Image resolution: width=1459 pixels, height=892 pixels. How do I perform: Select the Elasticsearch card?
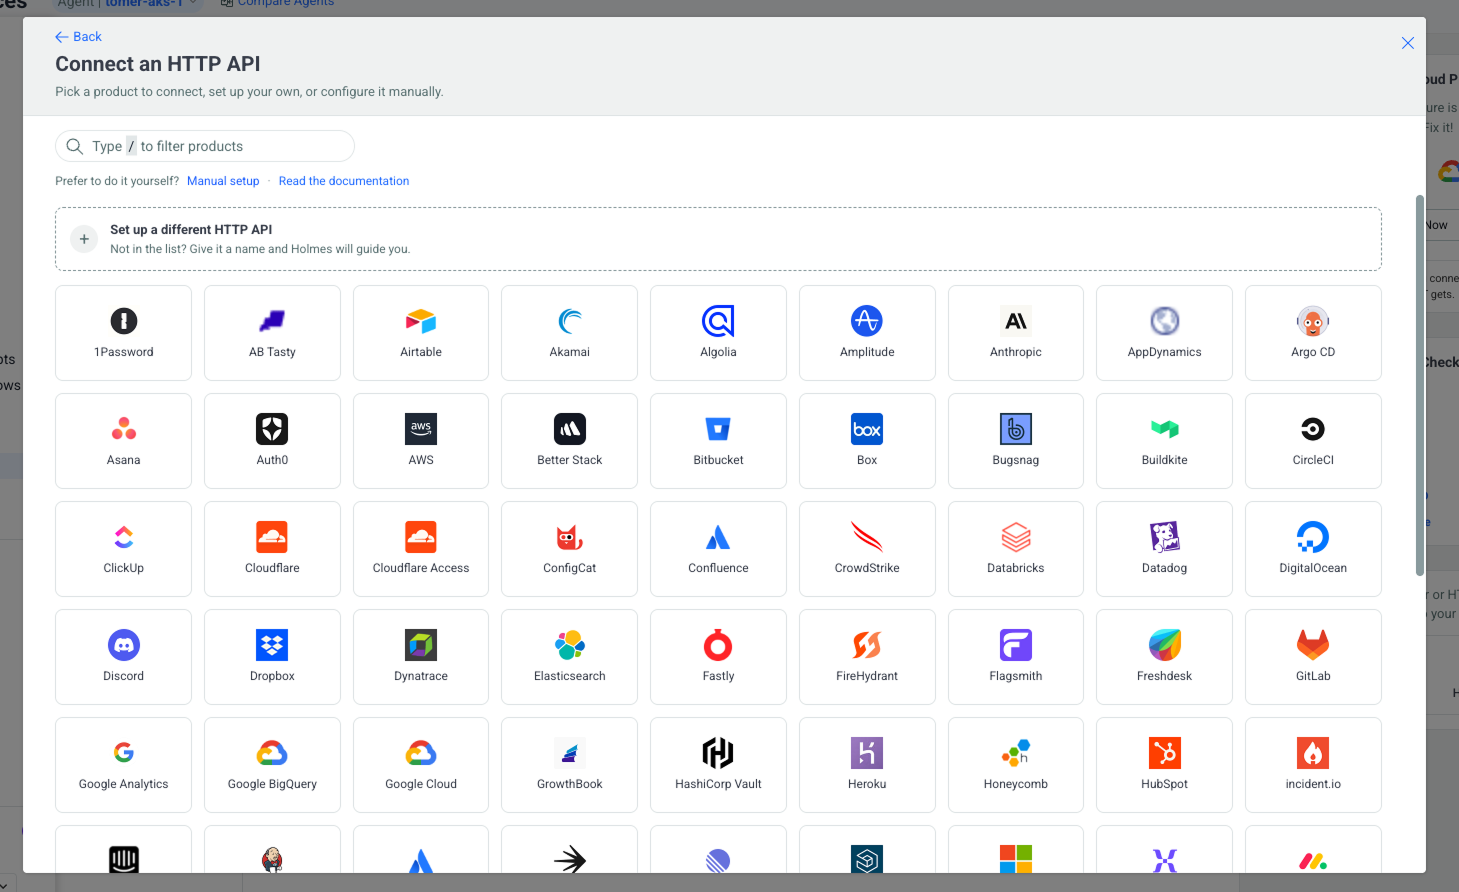[x=569, y=657]
